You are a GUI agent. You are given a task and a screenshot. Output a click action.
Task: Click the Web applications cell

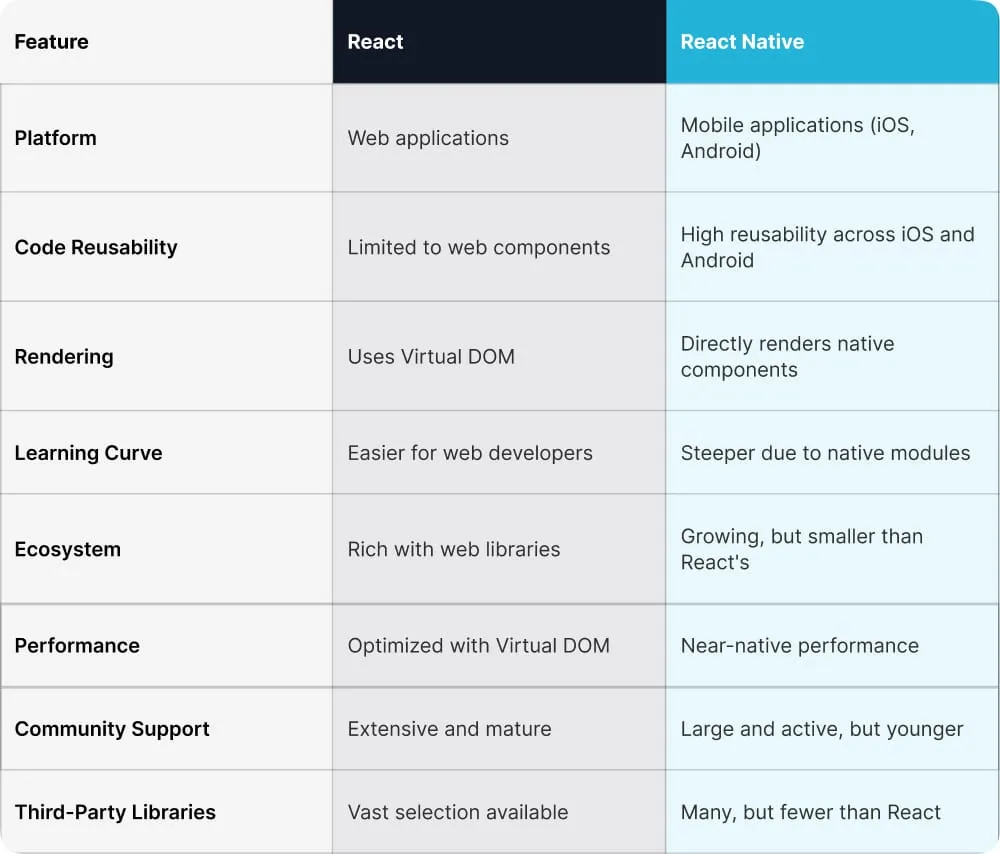pos(428,138)
